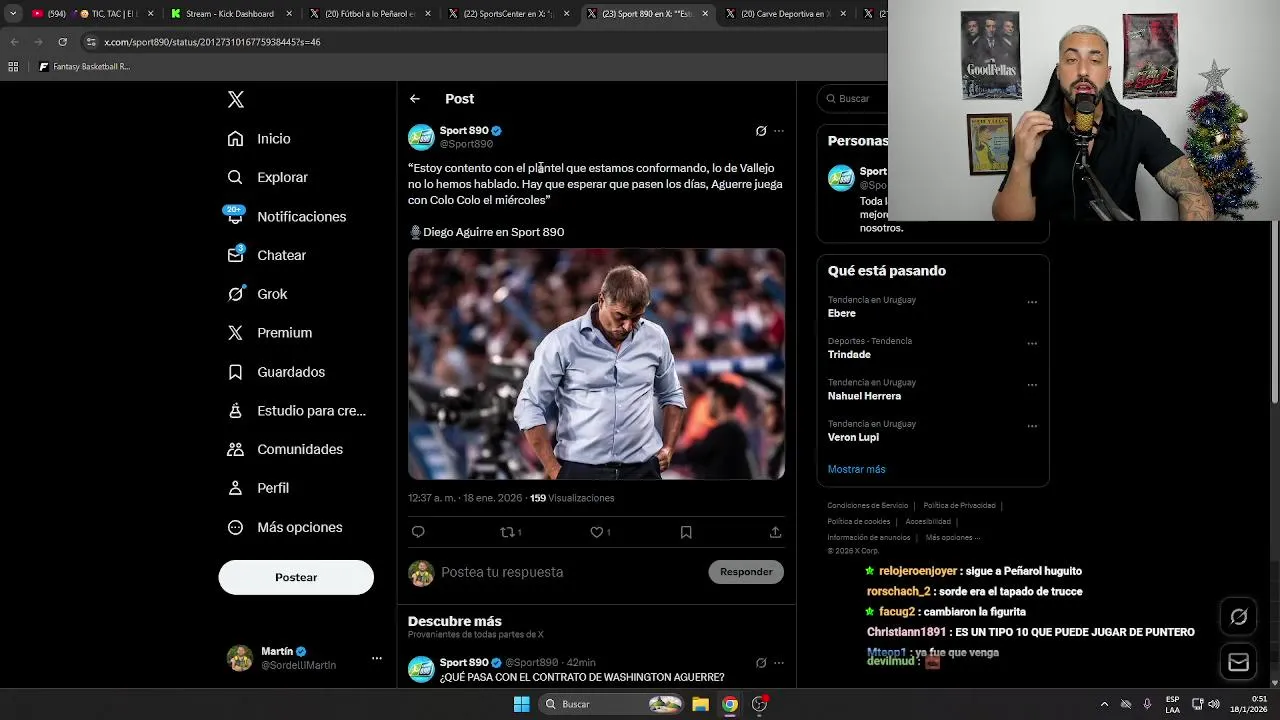Close the Sport 890 en X tab
1280x720 pixels.
point(705,14)
